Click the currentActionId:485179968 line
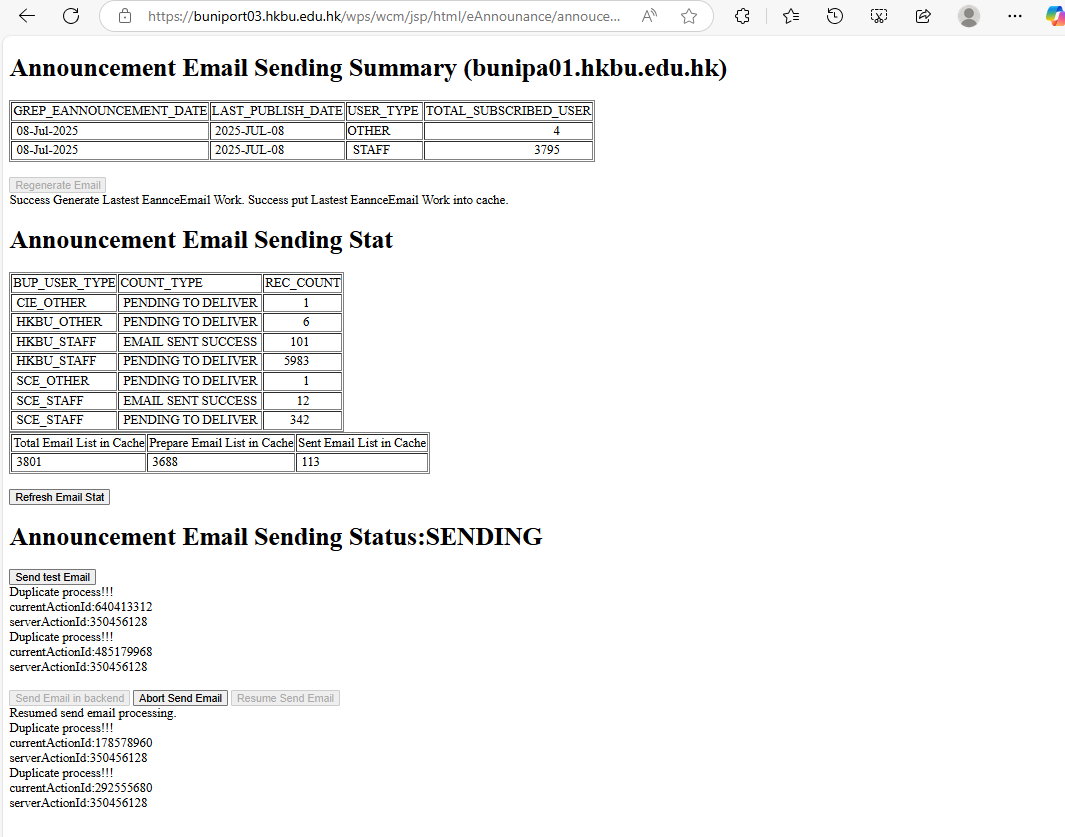The width and height of the screenshot is (1065, 837). pos(81,652)
